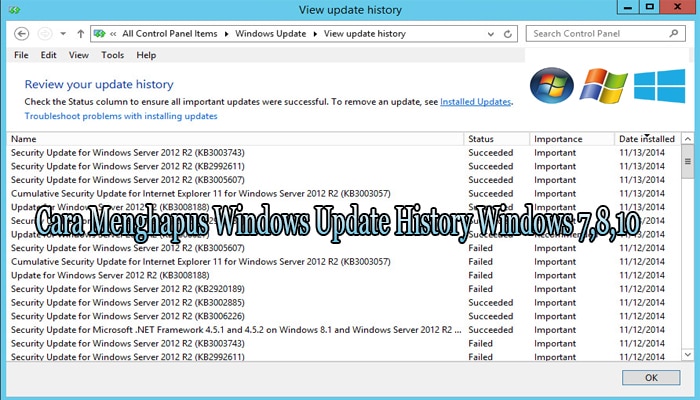Viewport: 700px width, 400px height.
Task: Open the Installed Updates link
Action: pyautogui.click(x=475, y=102)
